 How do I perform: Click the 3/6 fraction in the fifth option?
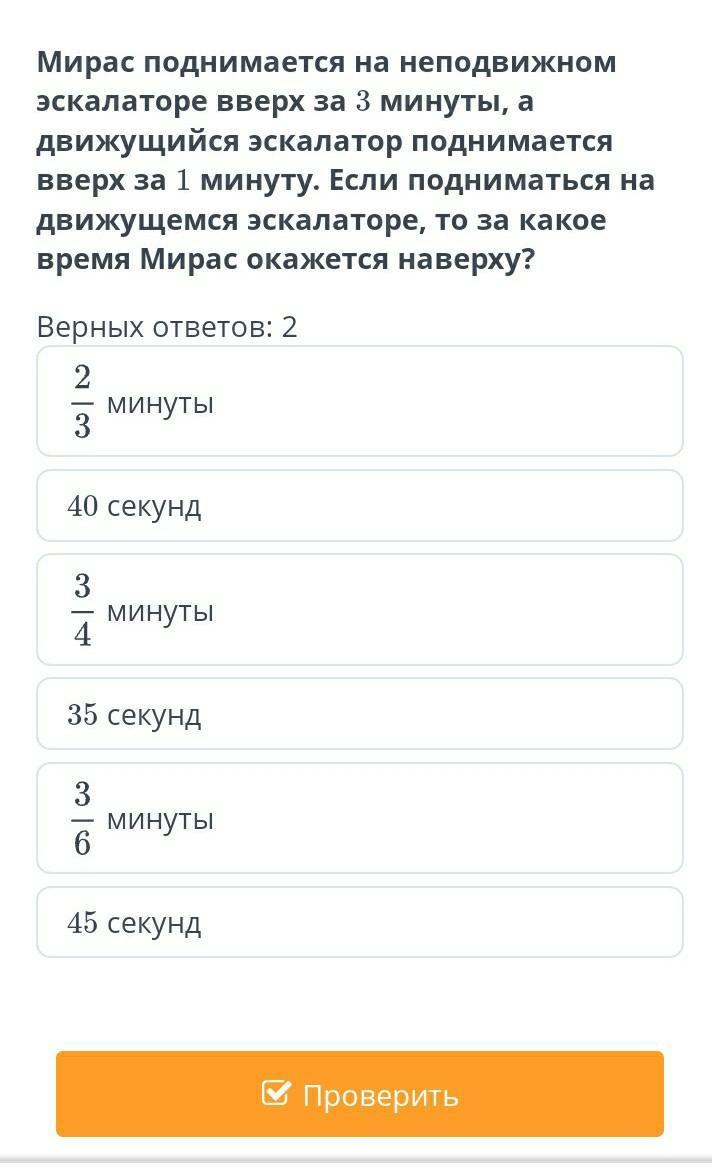click(x=82, y=818)
